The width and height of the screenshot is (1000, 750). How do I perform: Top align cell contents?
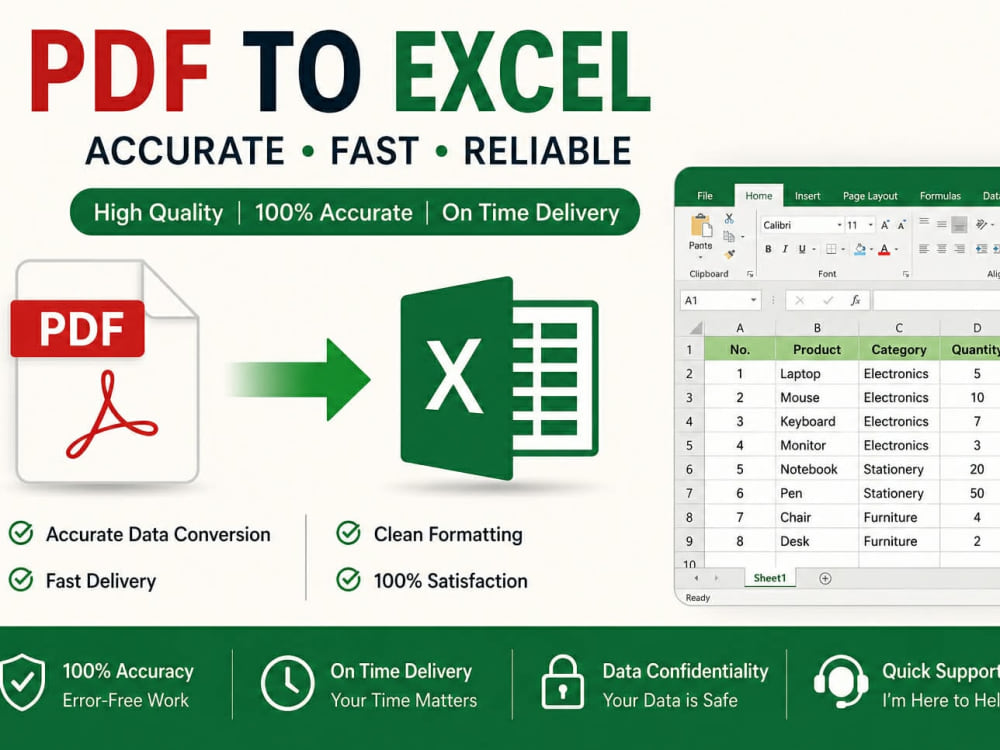[x=924, y=221]
